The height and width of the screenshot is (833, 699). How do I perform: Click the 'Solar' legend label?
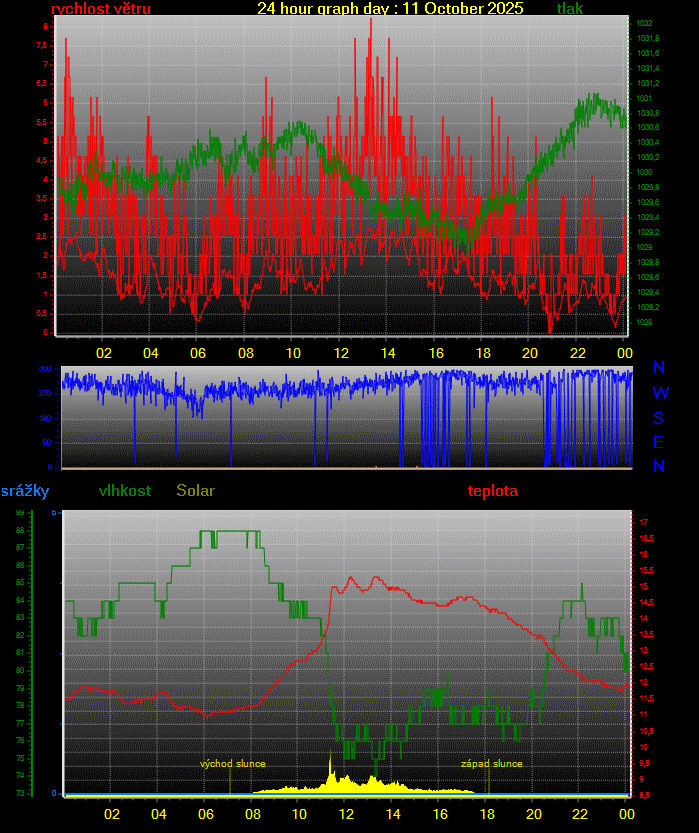tap(195, 491)
